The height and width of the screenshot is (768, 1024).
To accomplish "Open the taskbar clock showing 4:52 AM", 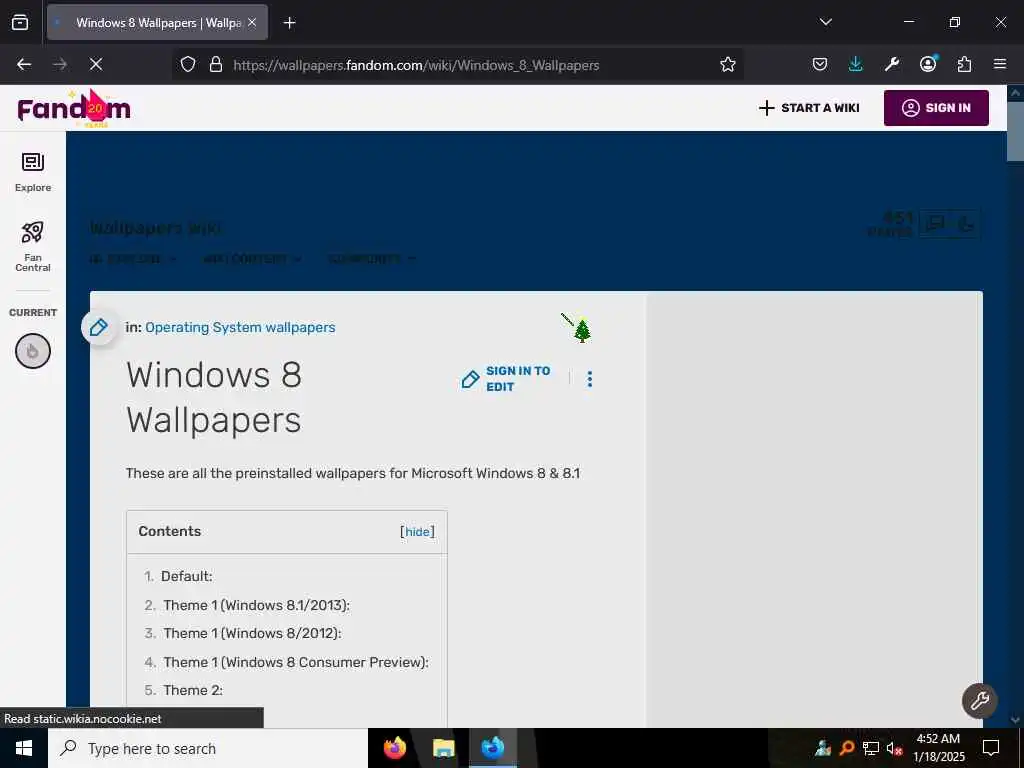I will coord(938,748).
